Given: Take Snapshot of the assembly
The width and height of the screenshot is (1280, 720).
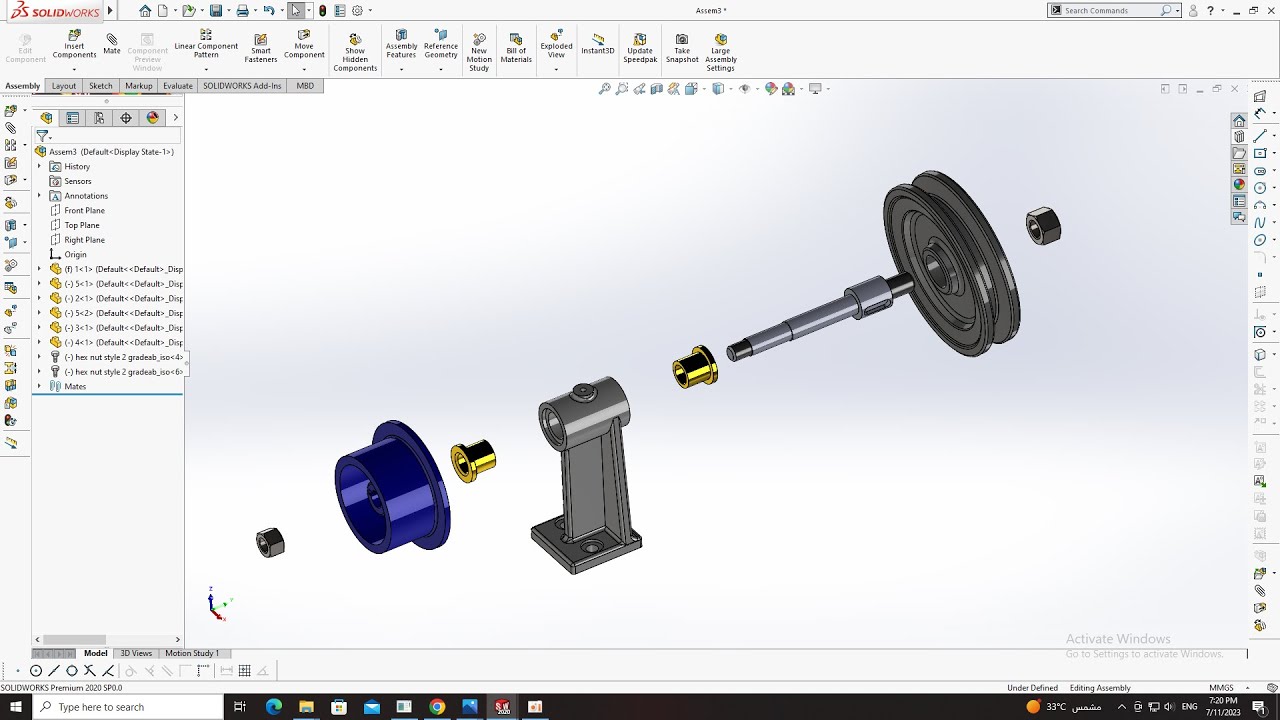Looking at the screenshot, I should [682, 48].
